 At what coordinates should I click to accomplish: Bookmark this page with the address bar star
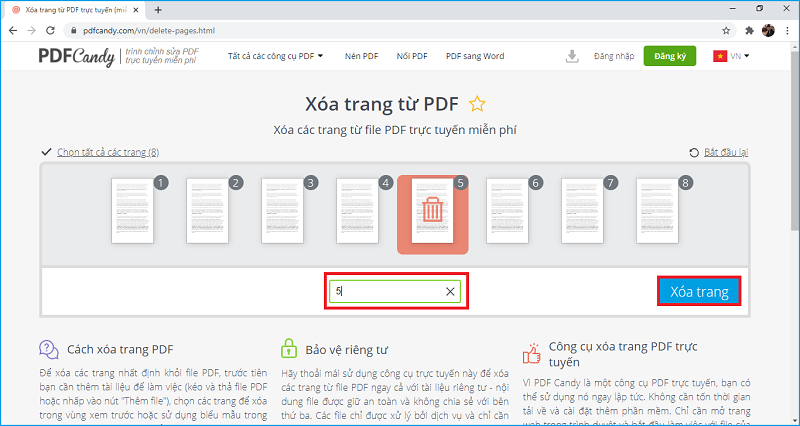click(x=726, y=31)
